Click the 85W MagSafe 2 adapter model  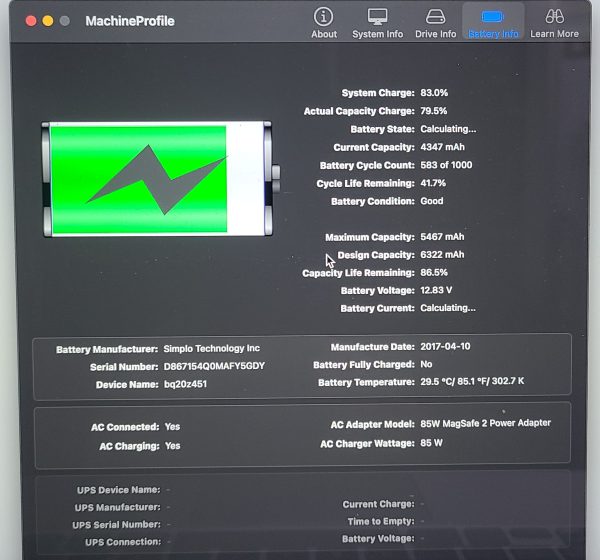click(x=485, y=423)
